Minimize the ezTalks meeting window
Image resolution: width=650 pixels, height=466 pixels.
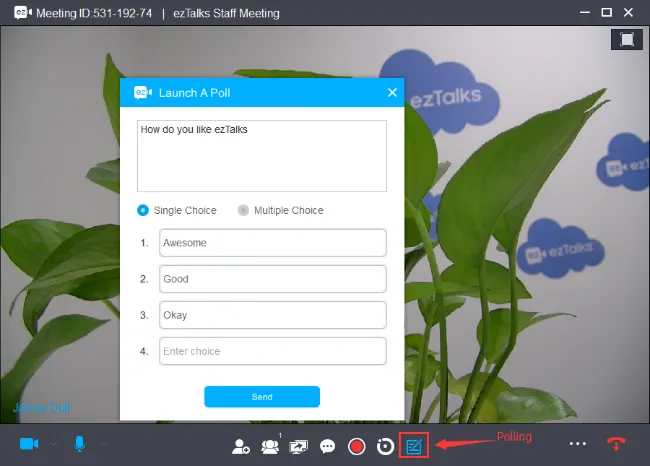point(585,12)
